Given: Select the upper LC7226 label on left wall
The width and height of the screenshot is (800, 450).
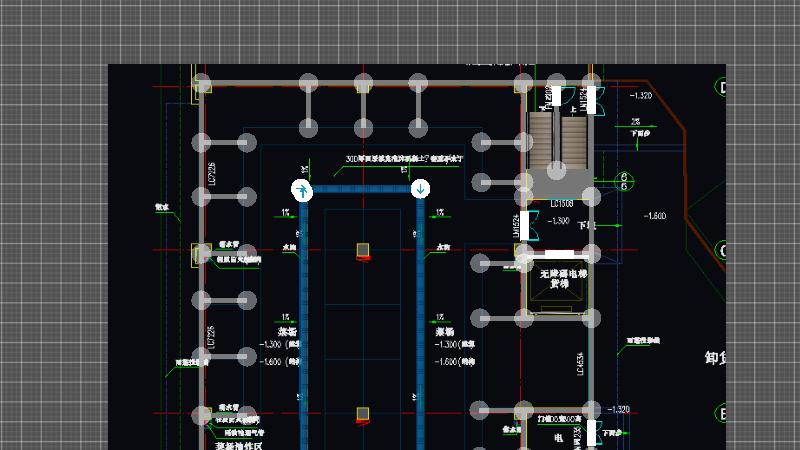Looking at the screenshot, I should [211, 177].
